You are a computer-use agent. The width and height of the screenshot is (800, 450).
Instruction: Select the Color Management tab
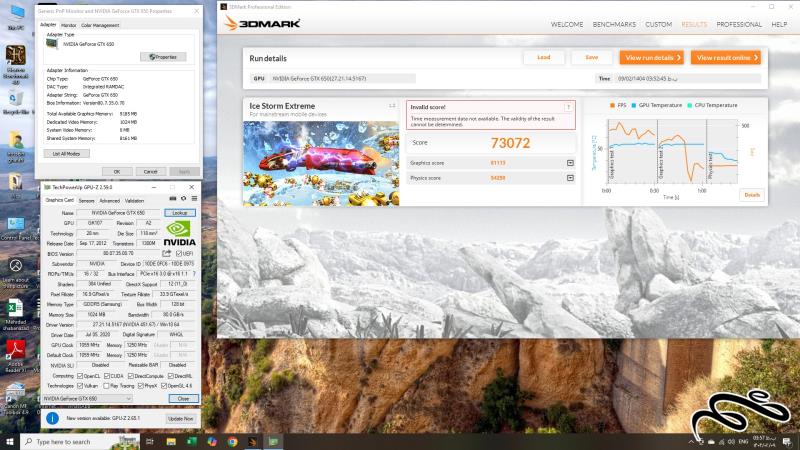click(100, 25)
